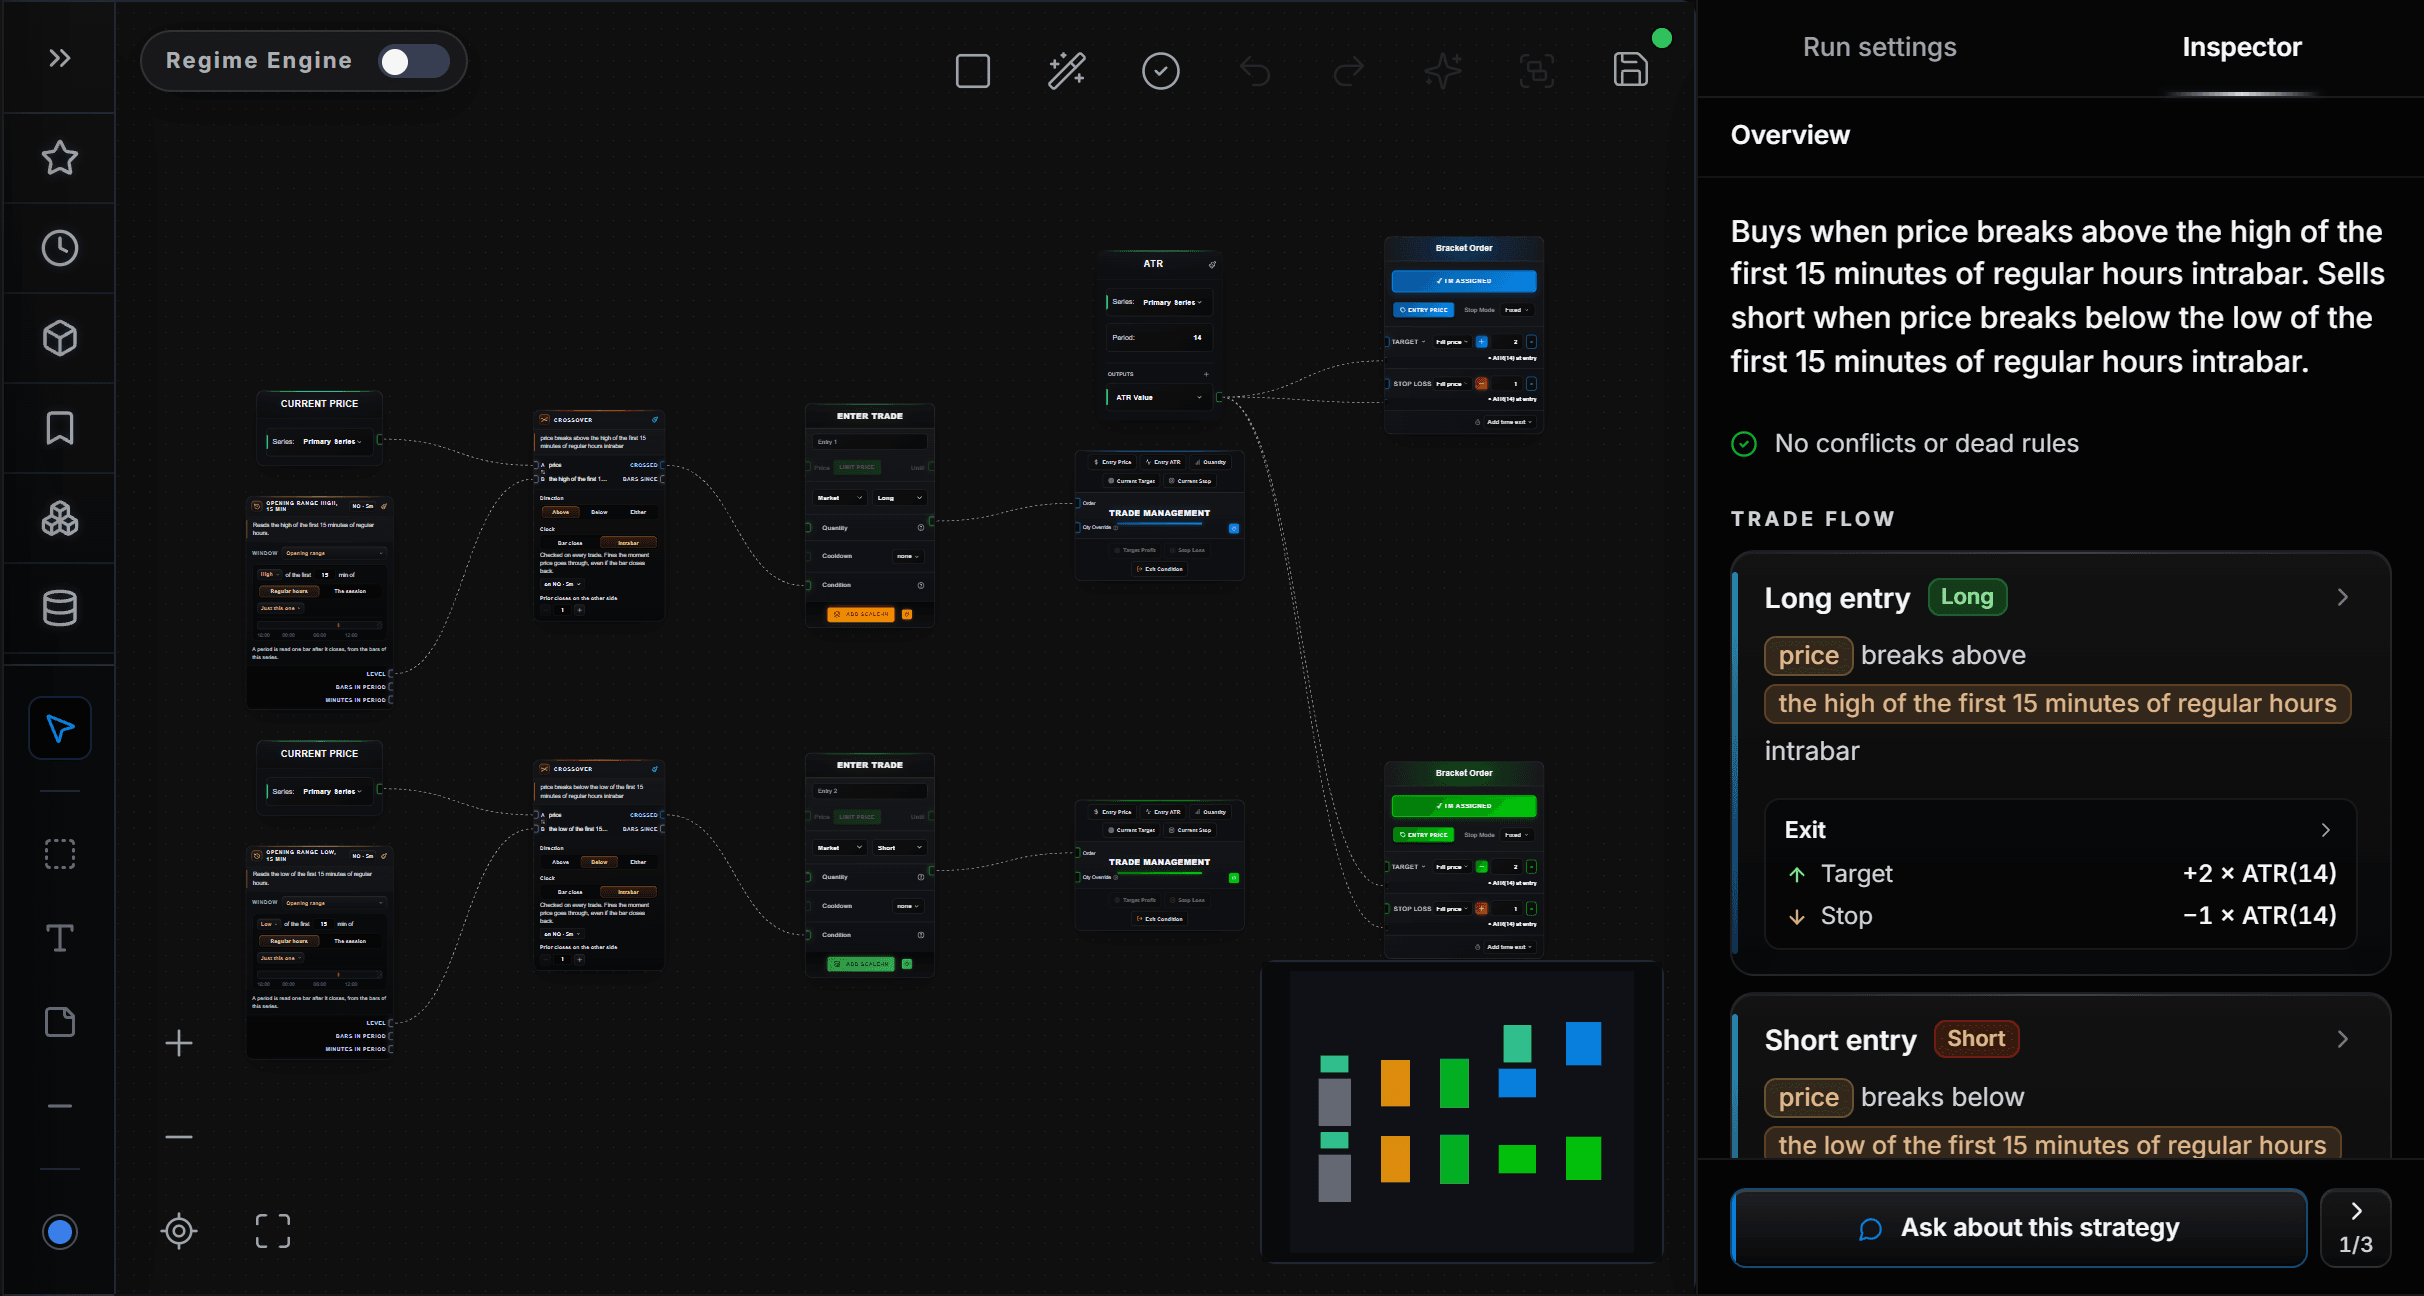The image size is (2424, 1296).
Task: Select the Text tool in sidebar
Action: point(60,938)
